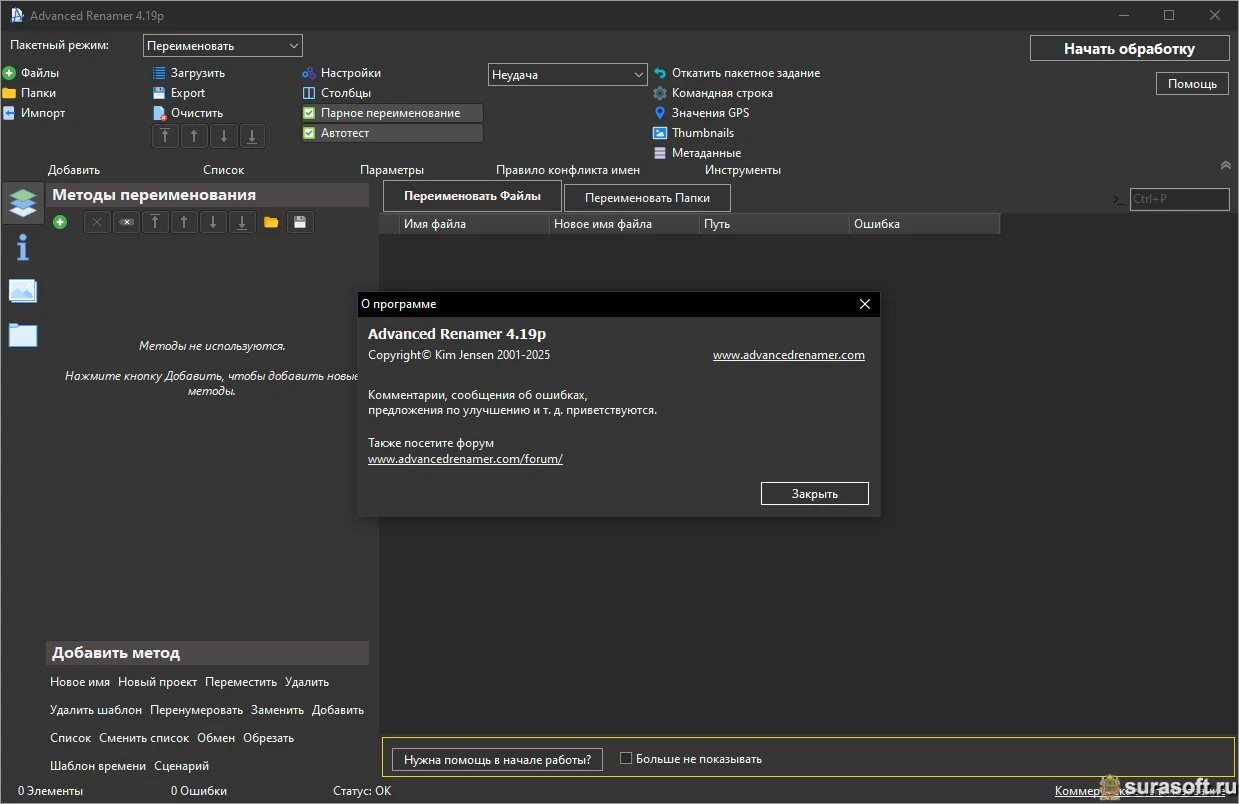Check the Больше не показывать checkbox
This screenshot has height=804, width=1239.
tap(626, 758)
